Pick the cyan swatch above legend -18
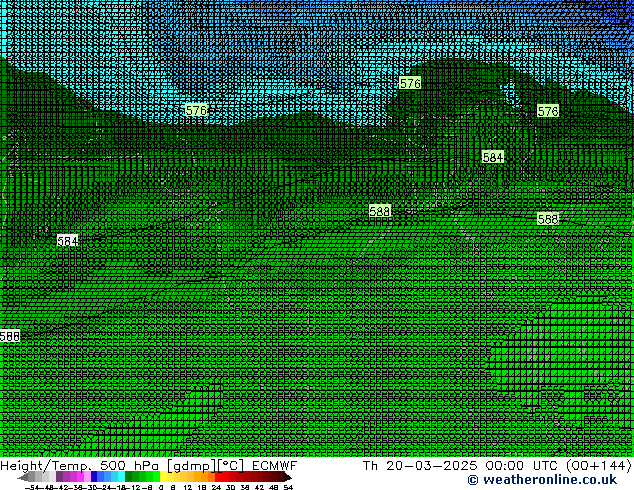The height and width of the screenshot is (490, 634). point(122,476)
